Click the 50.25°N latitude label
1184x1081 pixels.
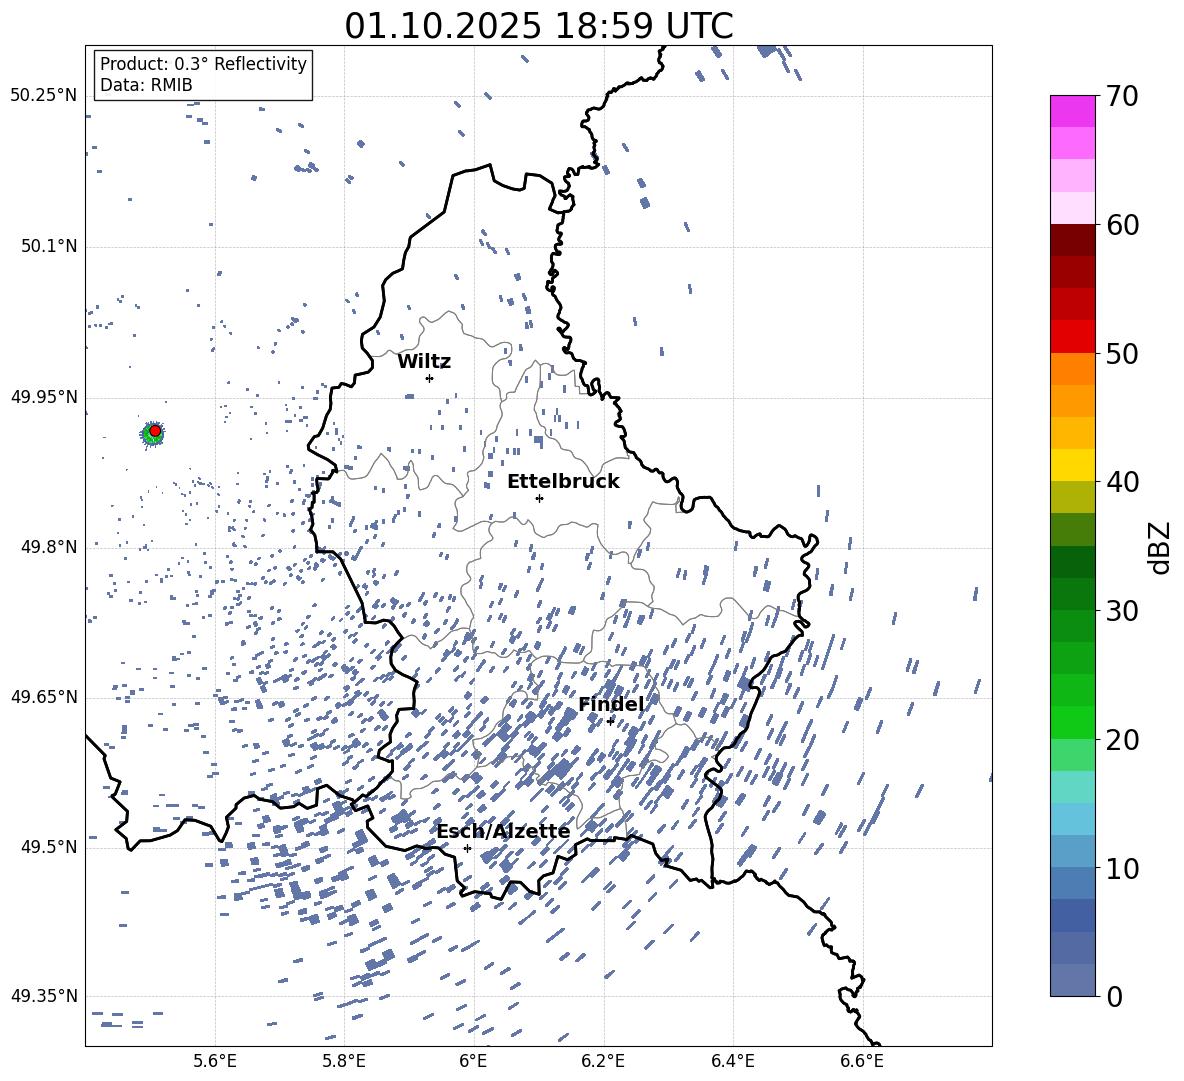coord(44,96)
